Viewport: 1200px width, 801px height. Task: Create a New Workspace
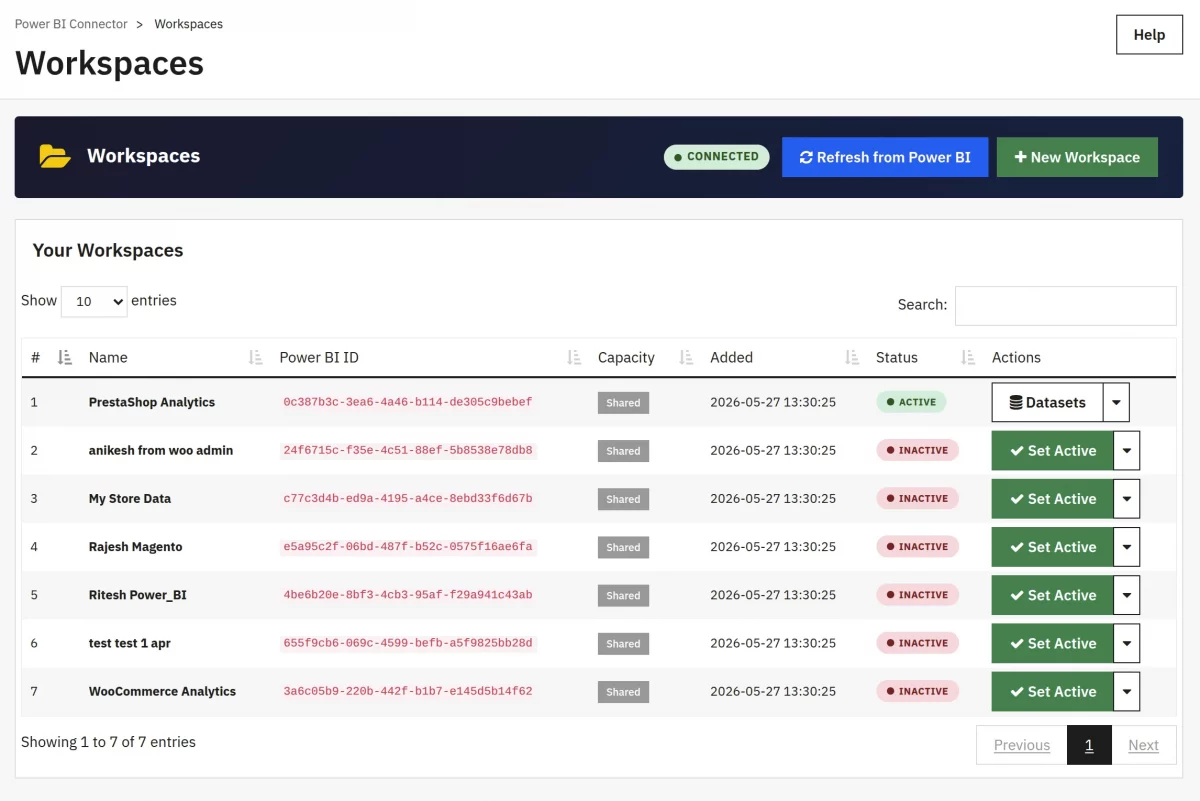[1077, 157]
